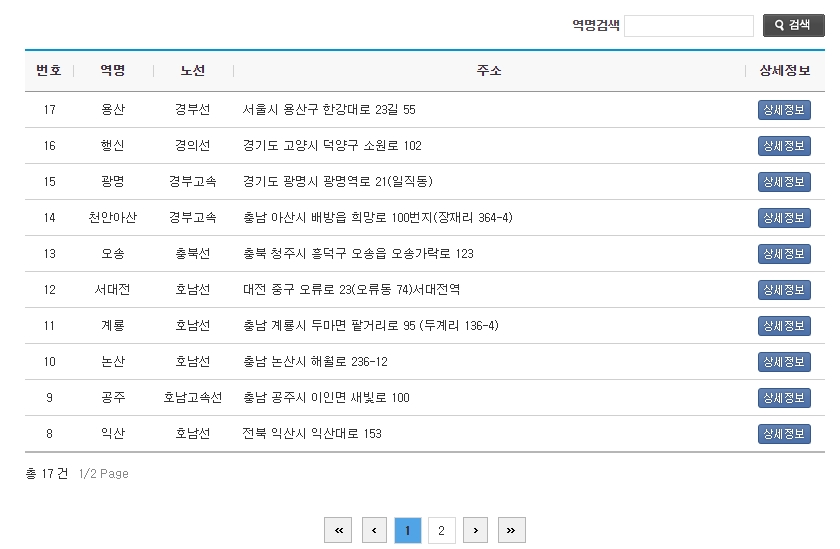Open 상세정보 for 오송 station
The image size is (840, 549).
(784, 253)
